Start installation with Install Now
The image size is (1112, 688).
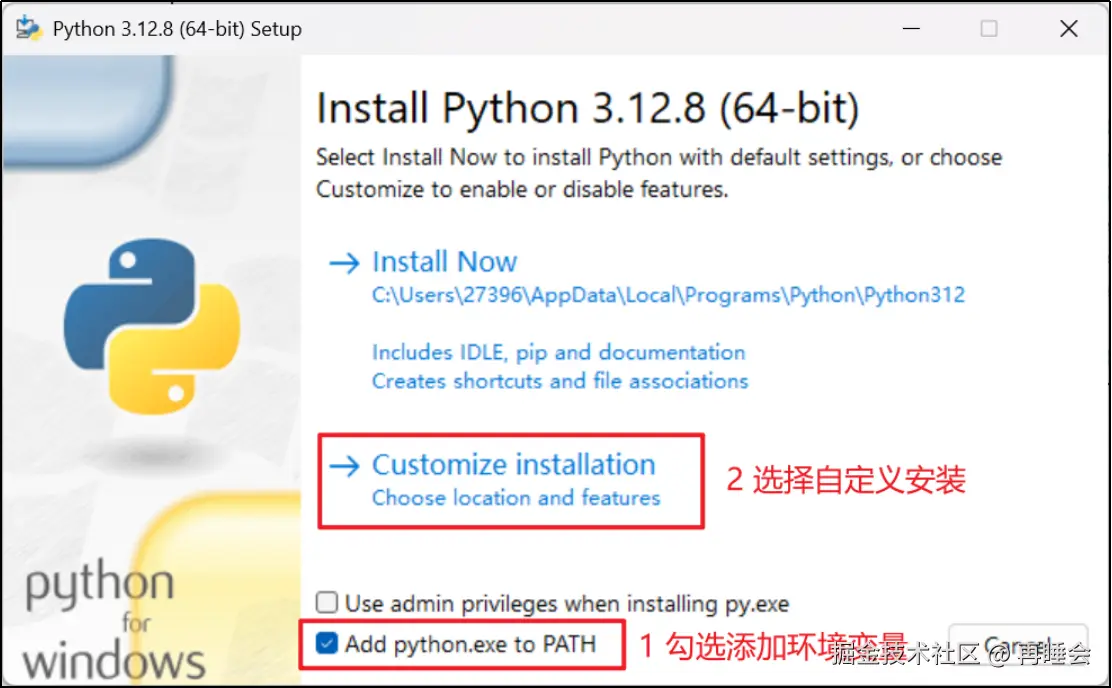[445, 262]
